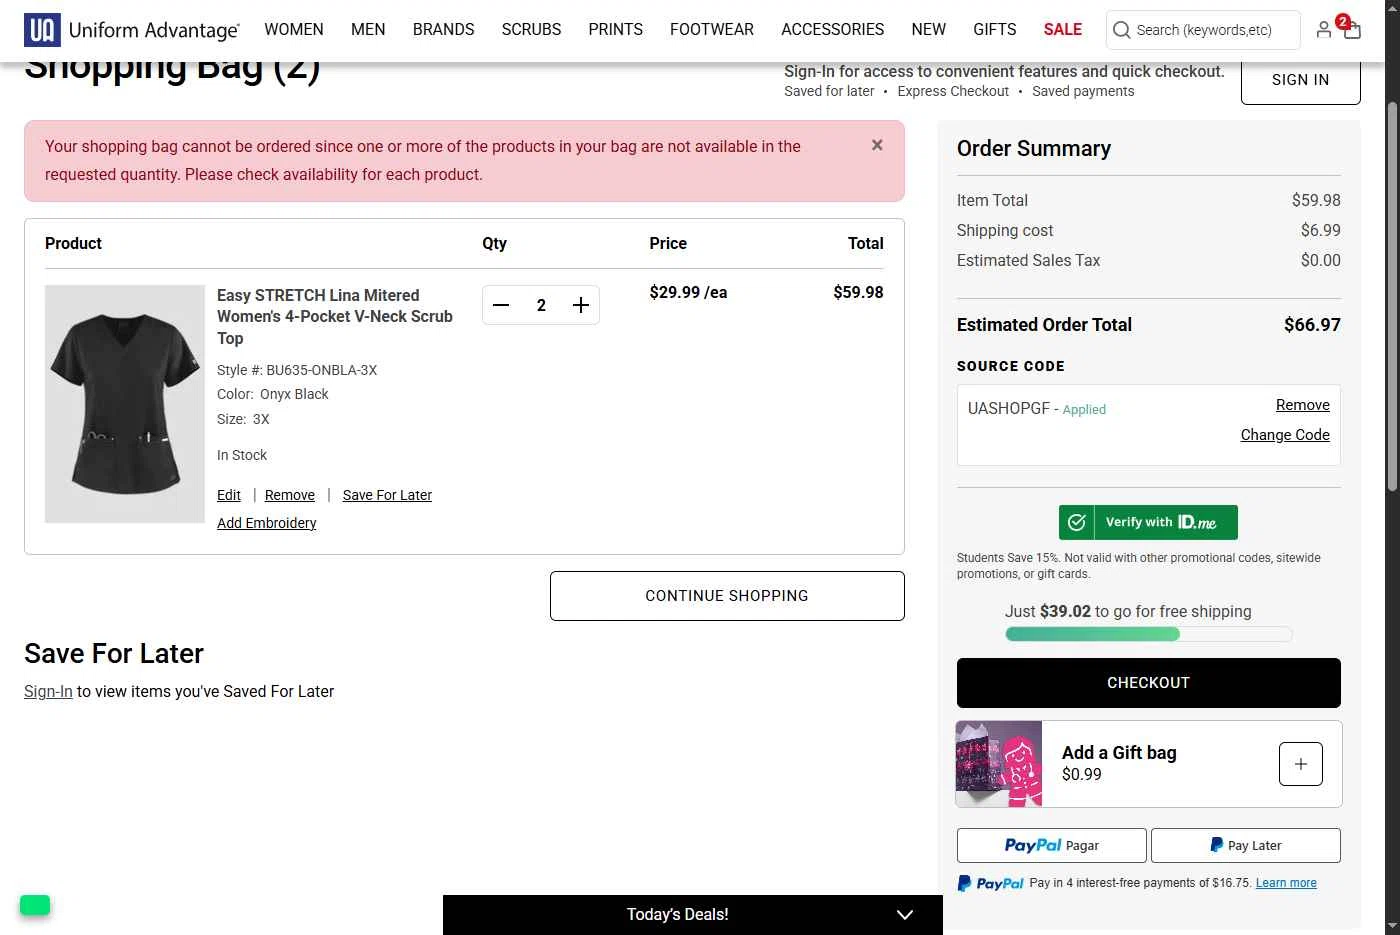Click Save For Later link
1400x935 pixels.
[387, 495]
